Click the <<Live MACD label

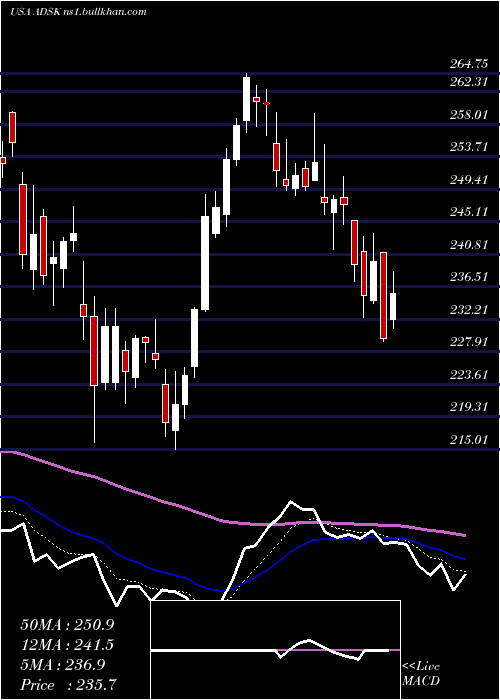coord(421,673)
